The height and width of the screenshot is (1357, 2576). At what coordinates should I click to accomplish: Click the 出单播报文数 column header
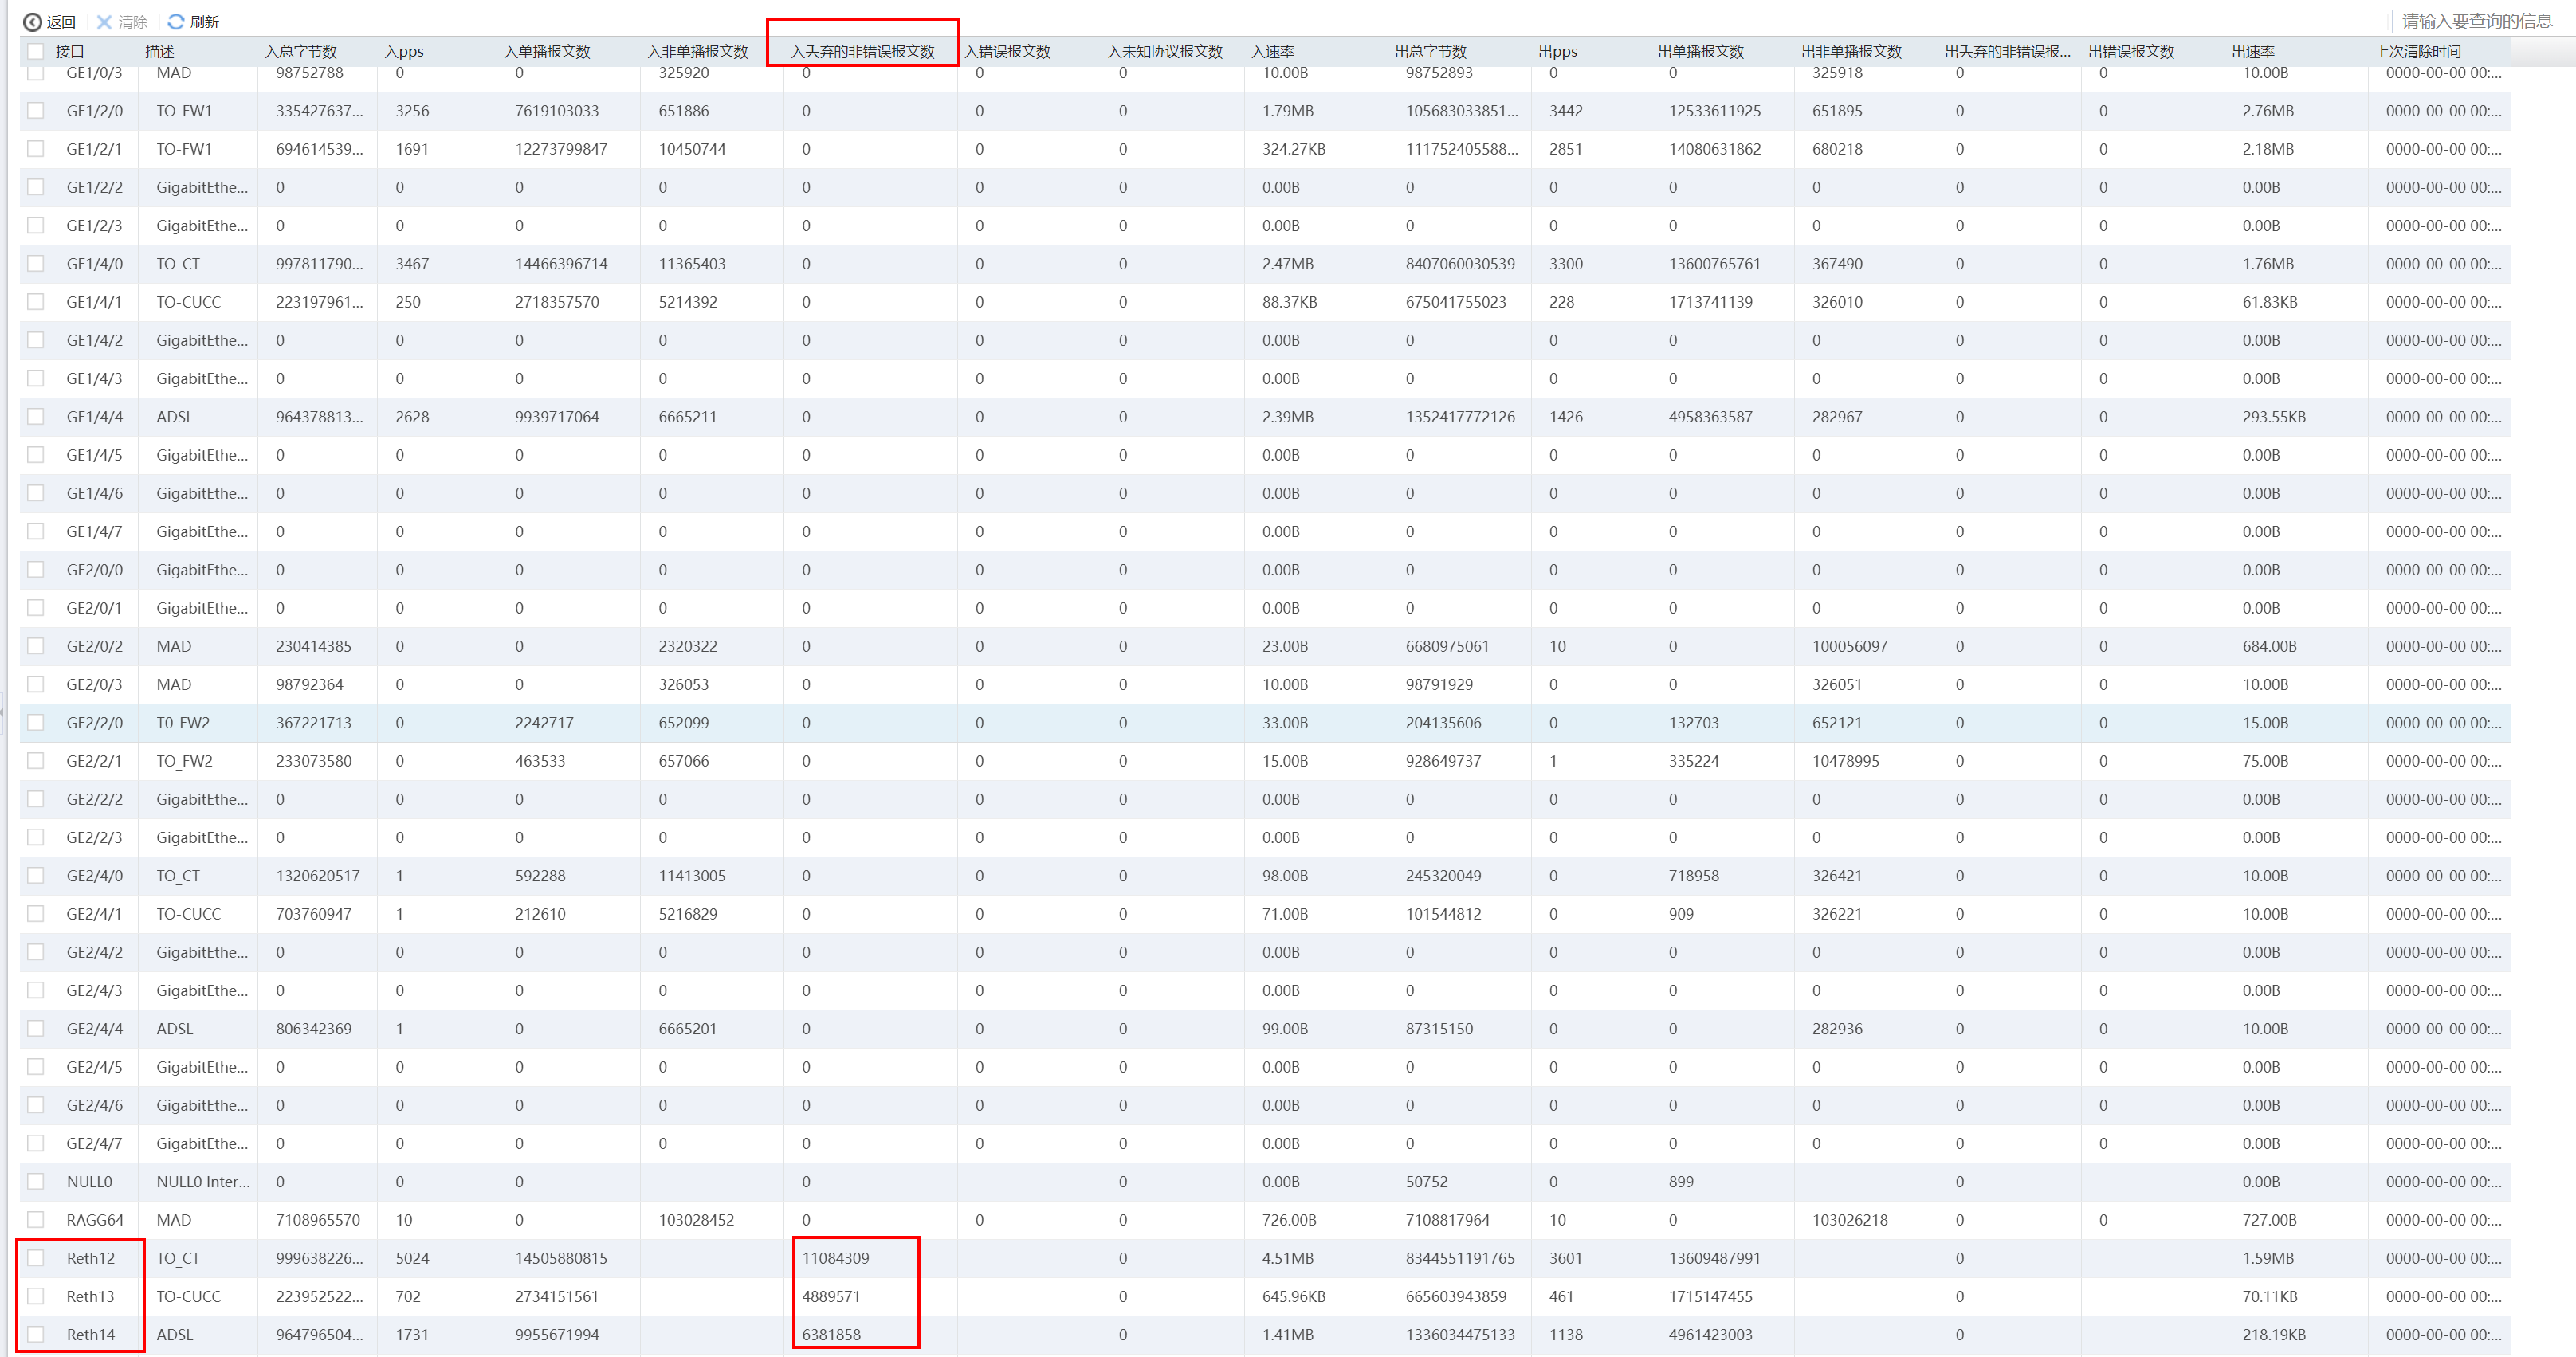[x=1700, y=51]
